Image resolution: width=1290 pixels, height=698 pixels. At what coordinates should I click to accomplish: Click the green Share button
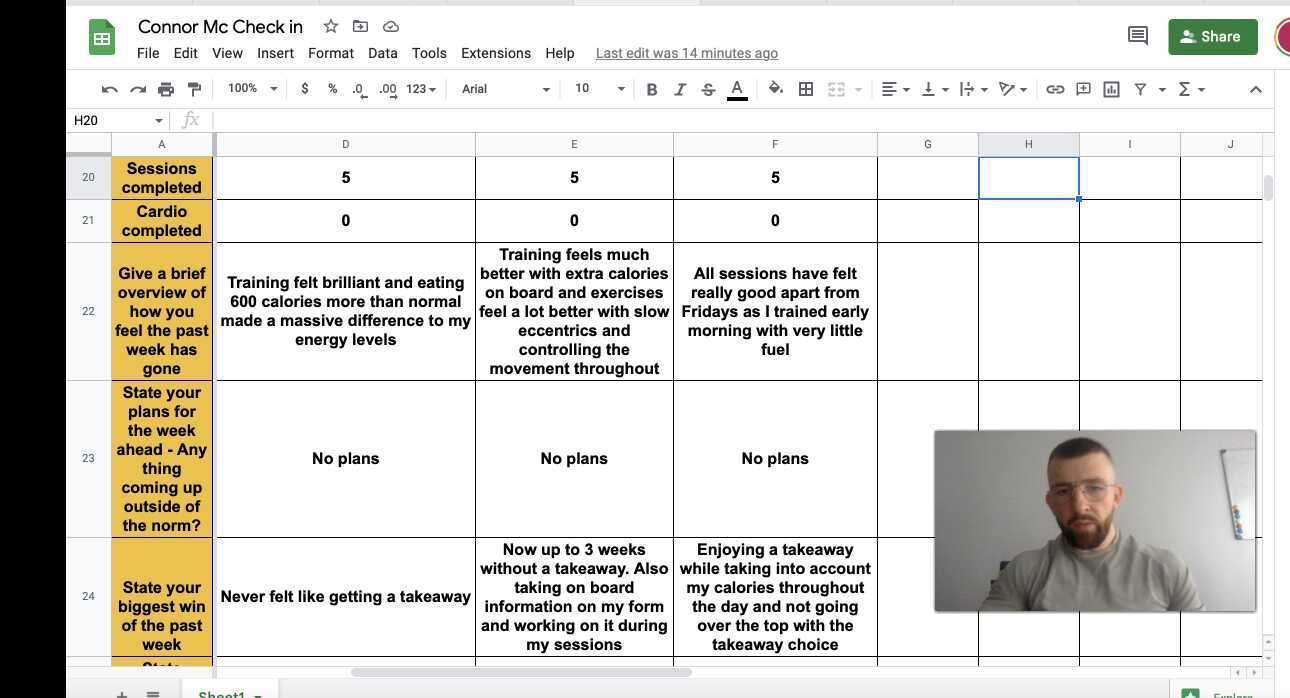[1212, 36]
